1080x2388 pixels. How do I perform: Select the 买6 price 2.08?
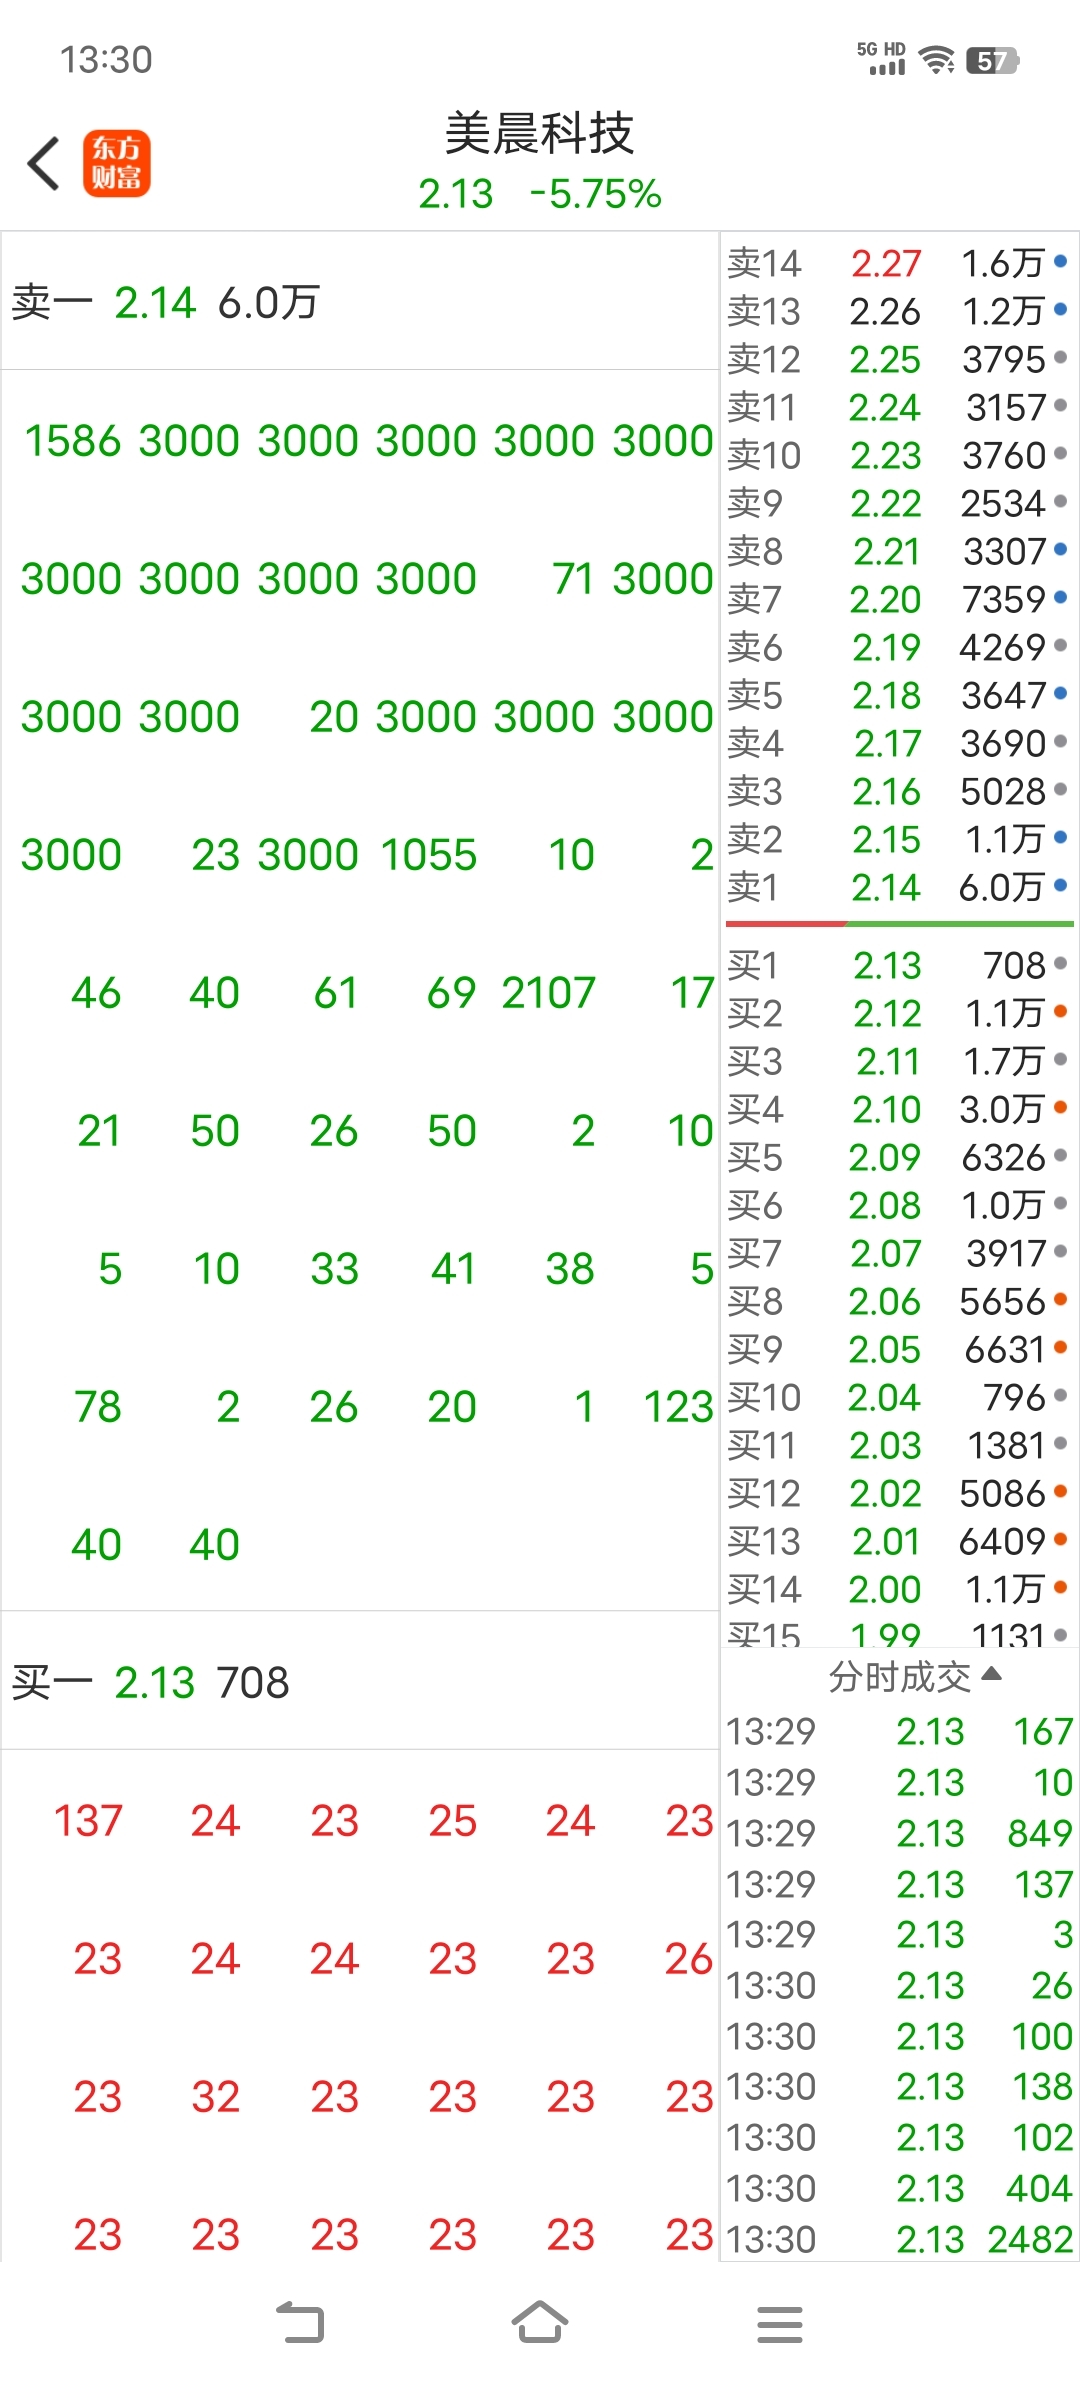pyautogui.click(x=884, y=1206)
